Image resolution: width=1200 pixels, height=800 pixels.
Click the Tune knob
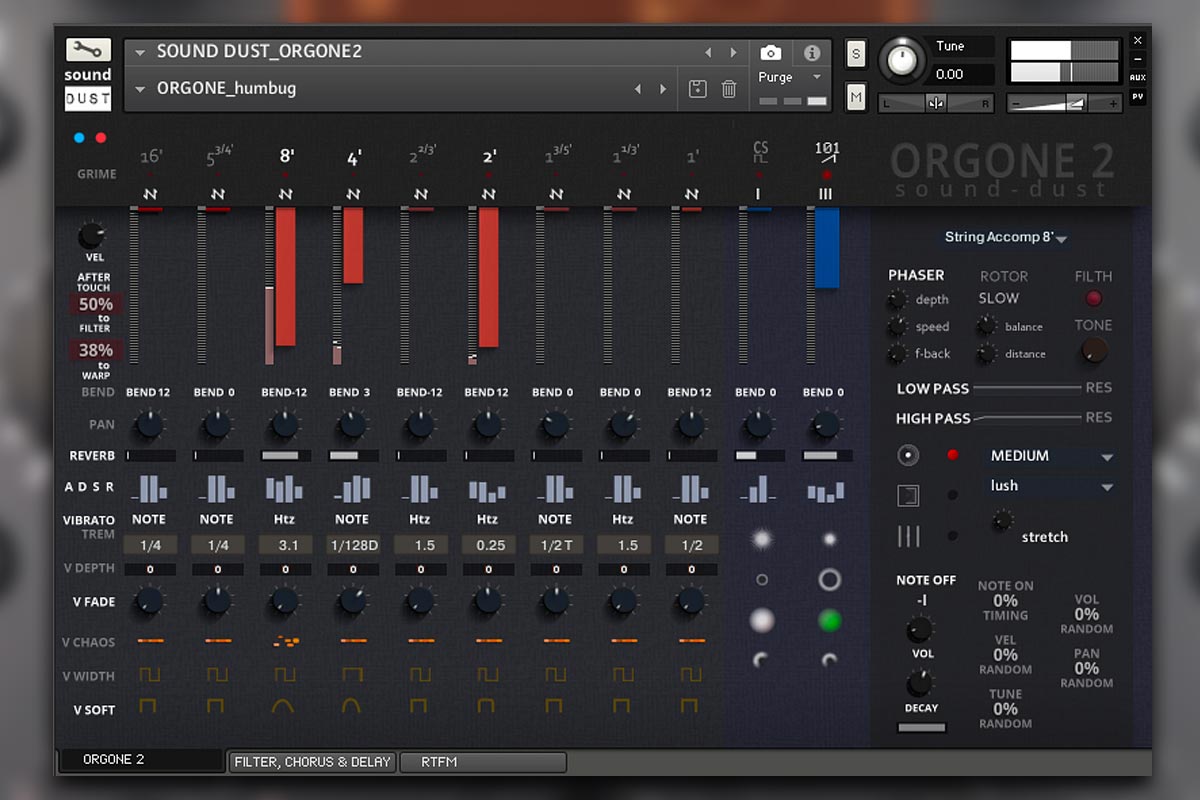[x=902, y=60]
